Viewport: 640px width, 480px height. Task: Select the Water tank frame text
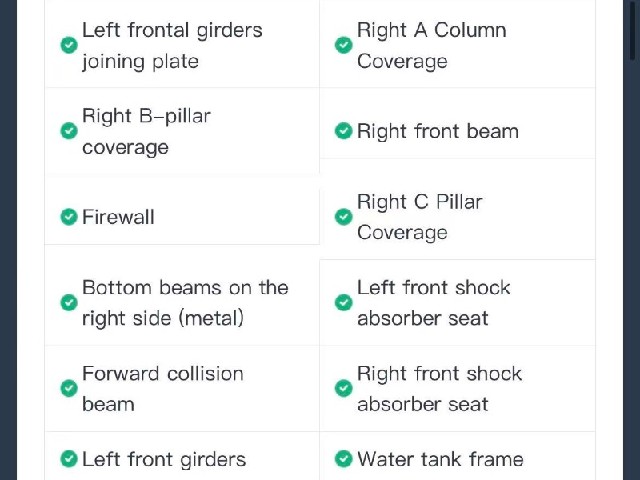[x=440, y=459]
